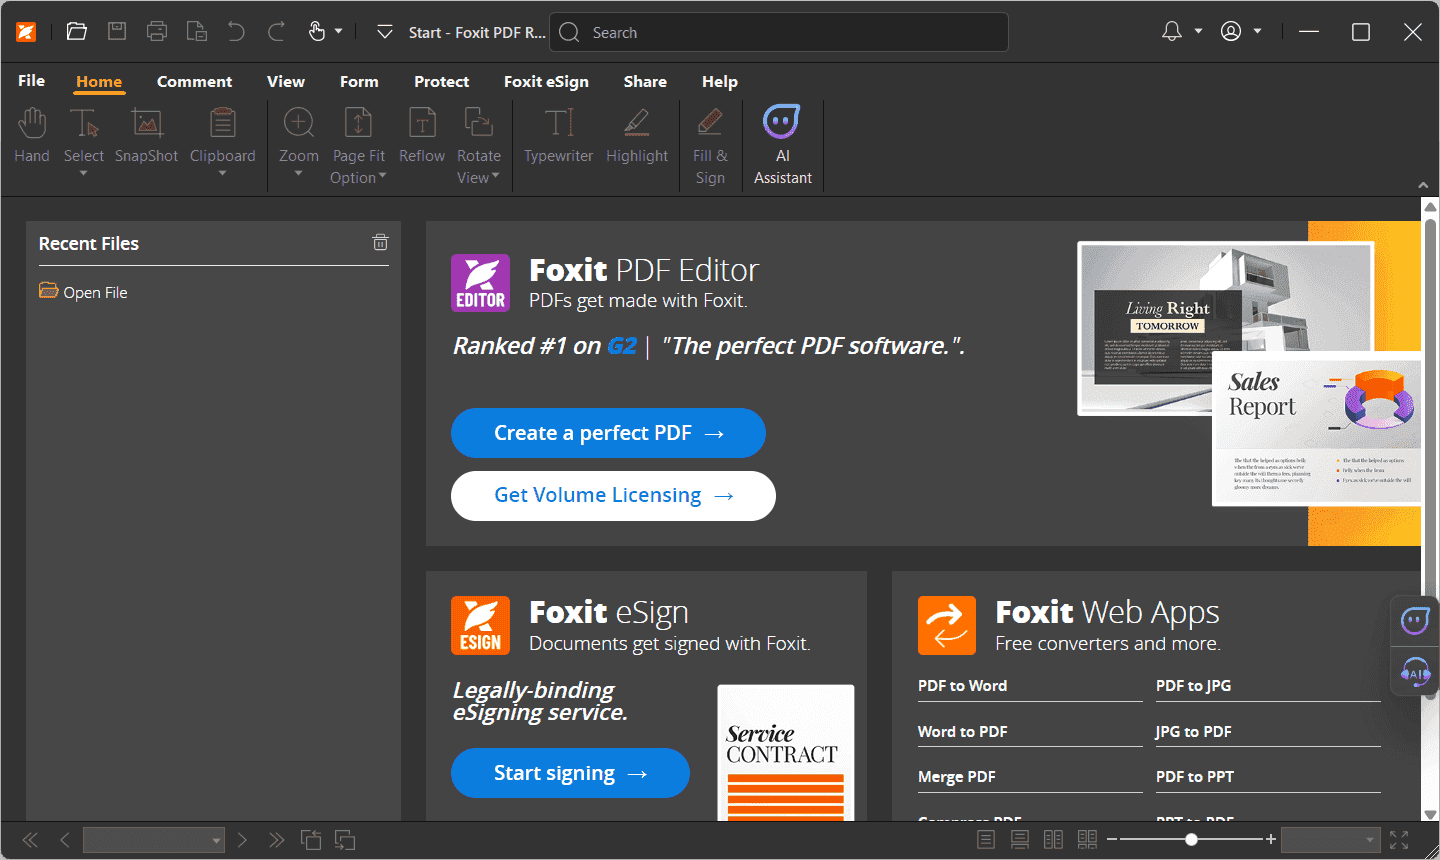The height and width of the screenshot is (860, 1440).
Task: Click the Zoom tool
Action: click(299, 136)
